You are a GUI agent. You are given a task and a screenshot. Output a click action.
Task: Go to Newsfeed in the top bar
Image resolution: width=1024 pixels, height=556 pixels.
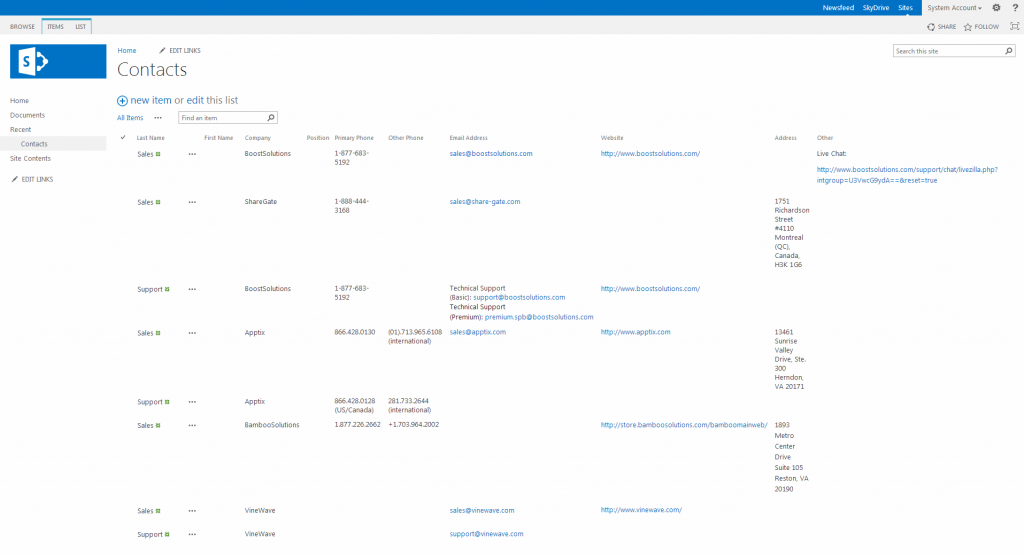click(x=838, y=8)
